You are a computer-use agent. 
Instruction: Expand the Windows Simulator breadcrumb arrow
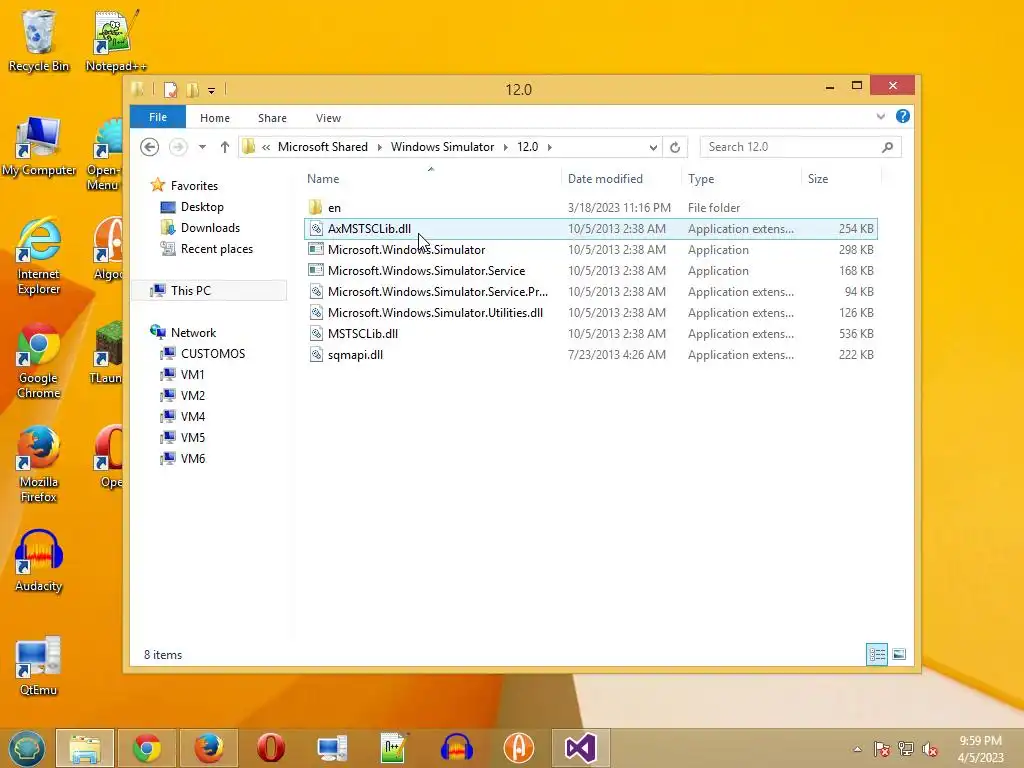[505, 147]
